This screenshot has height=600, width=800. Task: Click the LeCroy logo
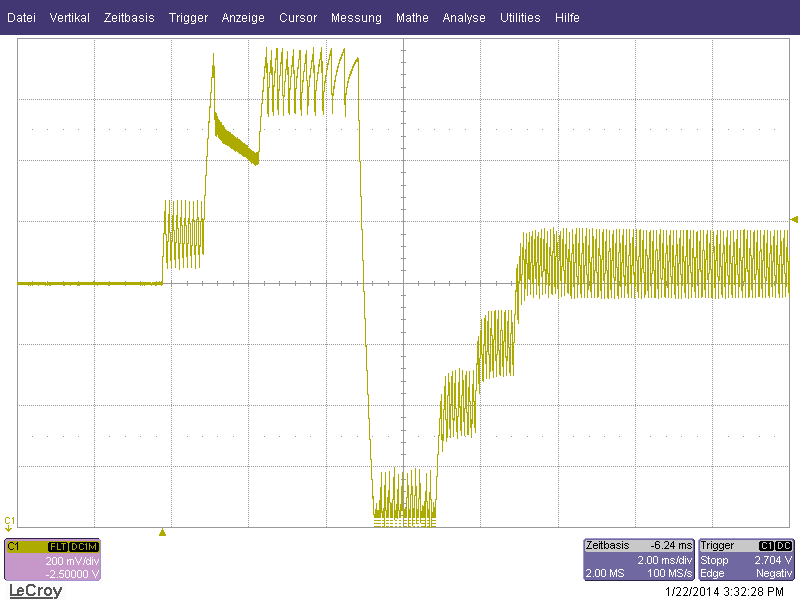click(36, 591)
